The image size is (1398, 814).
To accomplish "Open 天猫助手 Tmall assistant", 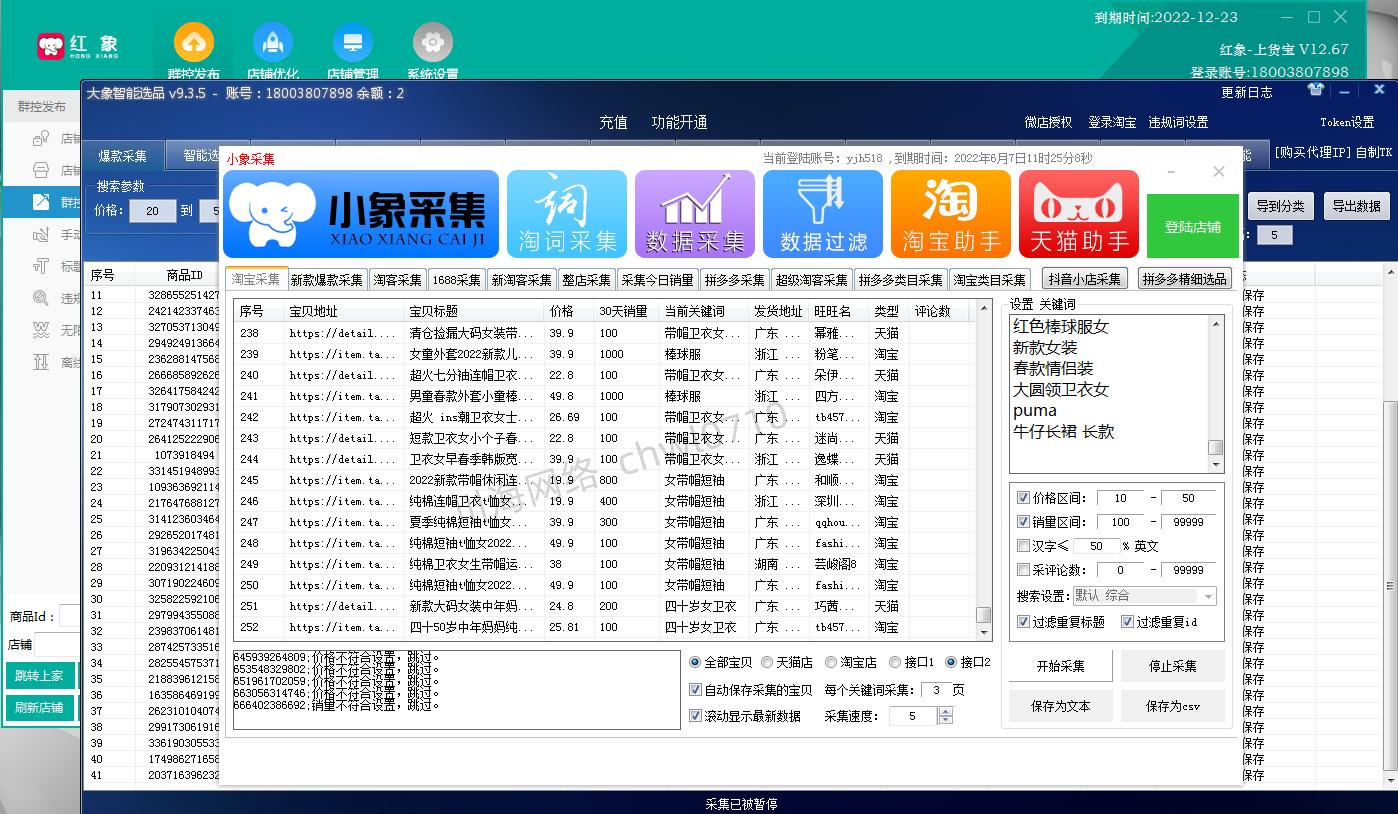I will (1078, 213).
